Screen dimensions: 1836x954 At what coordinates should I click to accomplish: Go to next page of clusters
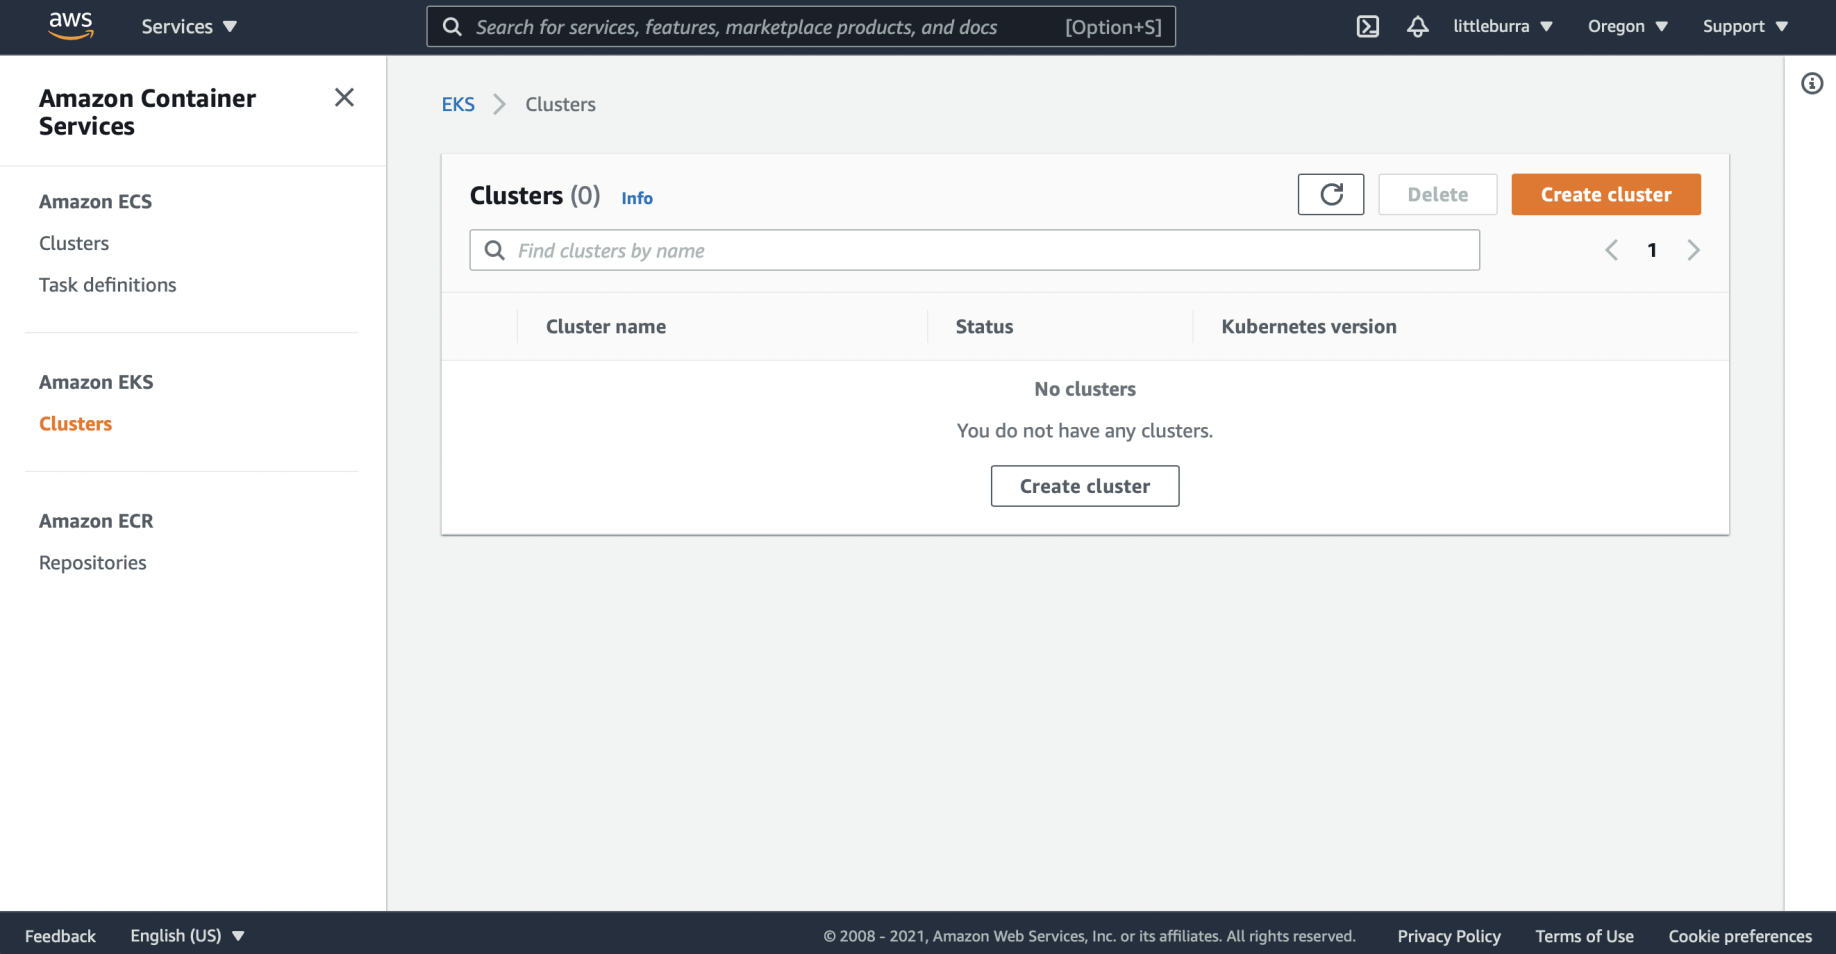click(x=1693, y=250)
